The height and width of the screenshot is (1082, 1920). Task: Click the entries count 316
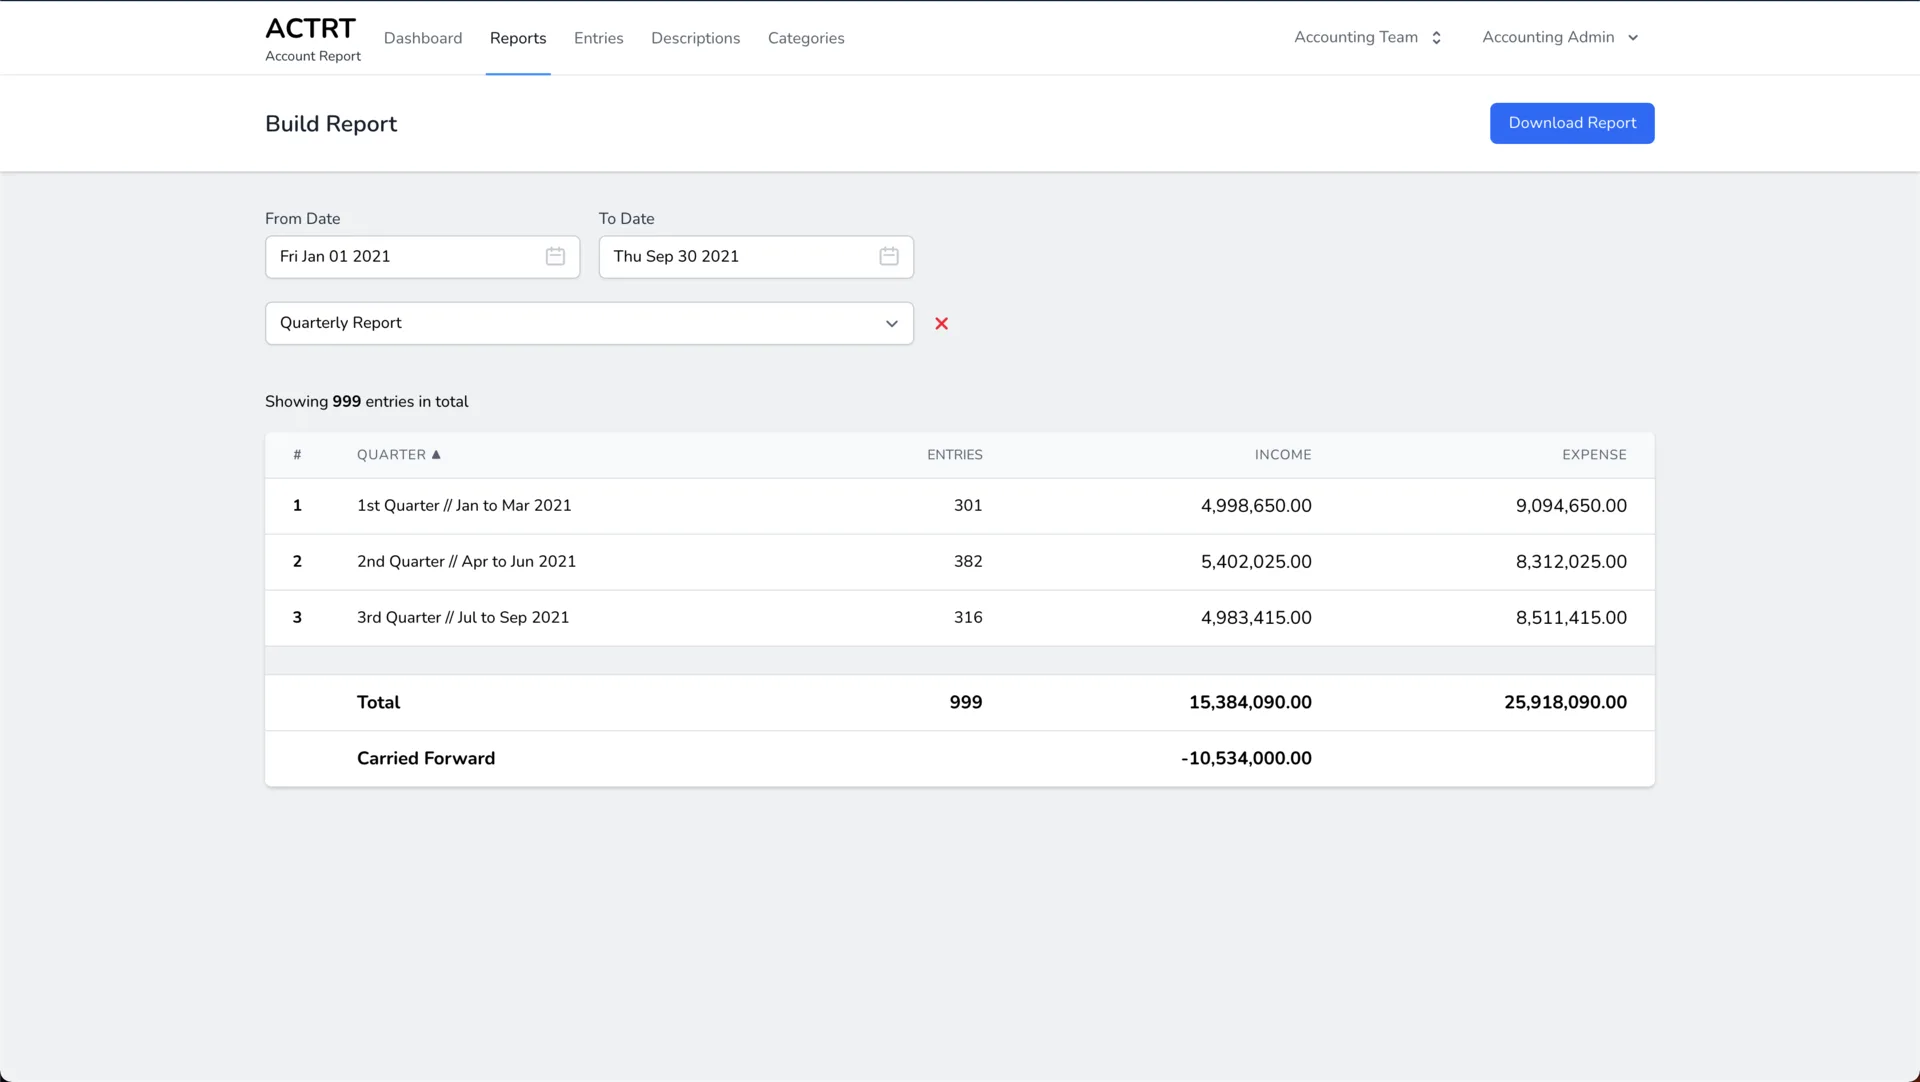(x=968, y=618)
